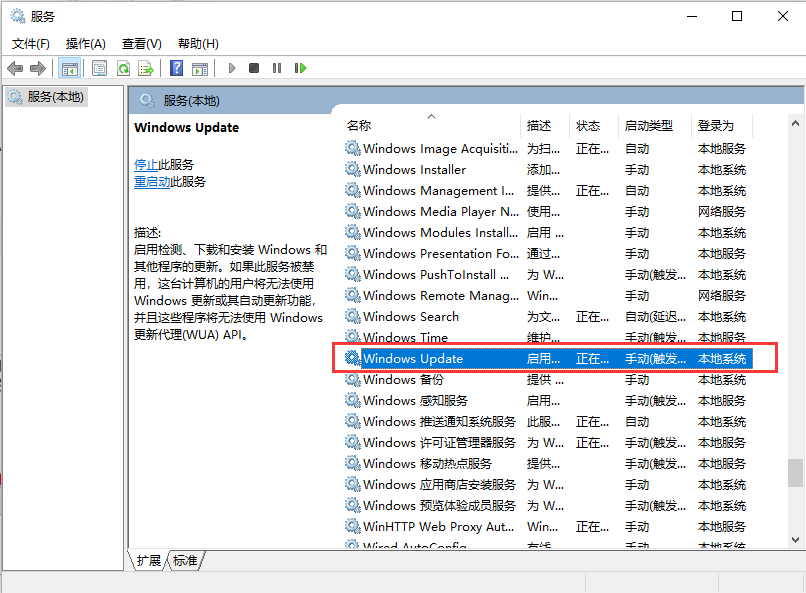Refresh the services list

123,67
